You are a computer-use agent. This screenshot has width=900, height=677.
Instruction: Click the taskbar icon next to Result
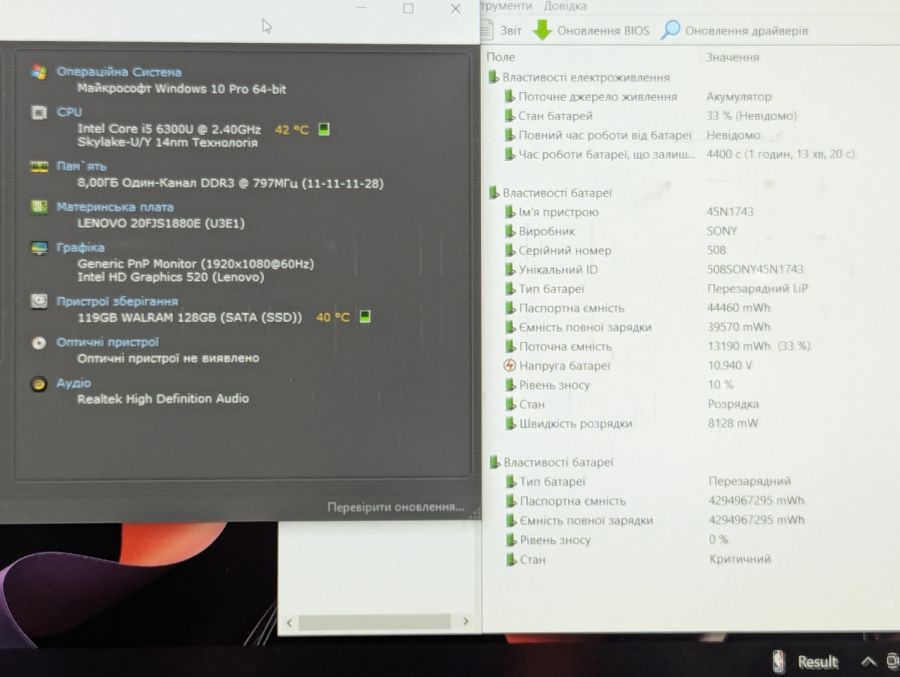tap(779, 661)
